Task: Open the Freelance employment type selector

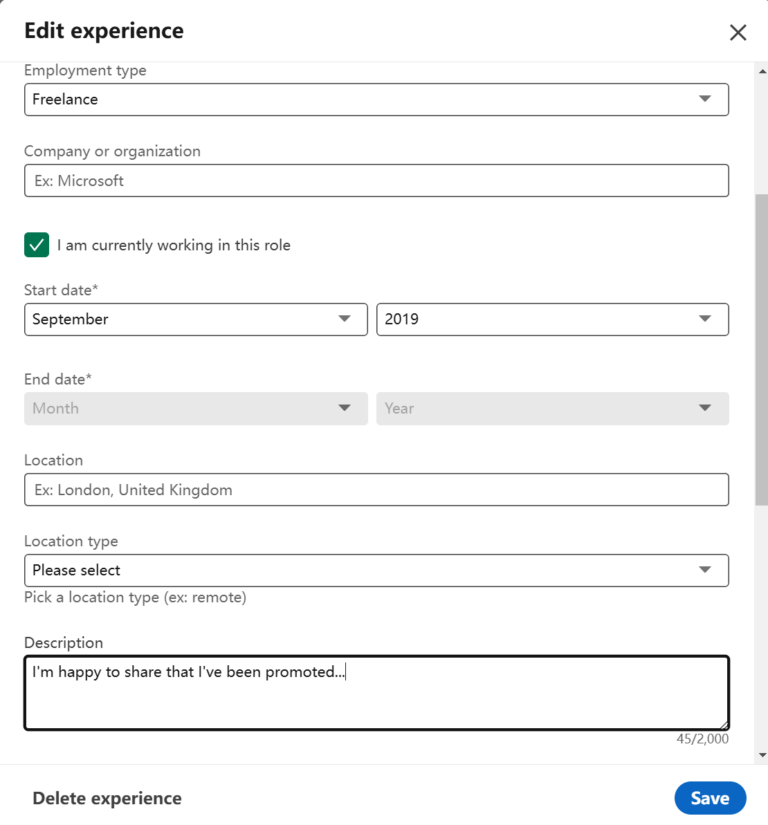Action: pyautogui.click(x=376, y=99)
